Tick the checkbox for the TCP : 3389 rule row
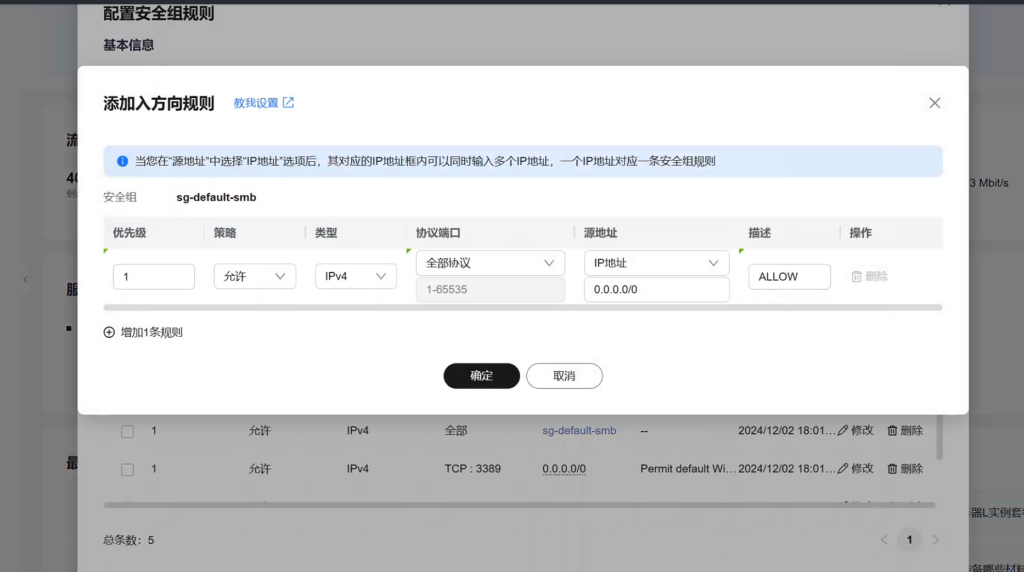 [127, 469]
